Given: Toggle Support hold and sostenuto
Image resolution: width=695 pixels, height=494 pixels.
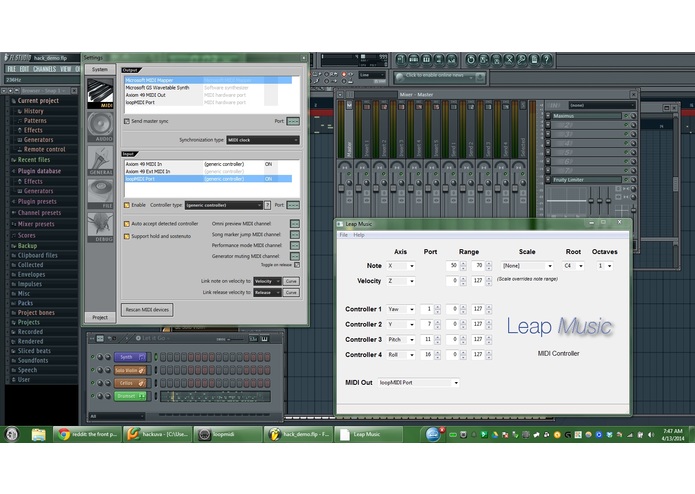Looking at the screenshot, I should coord(127,237).
